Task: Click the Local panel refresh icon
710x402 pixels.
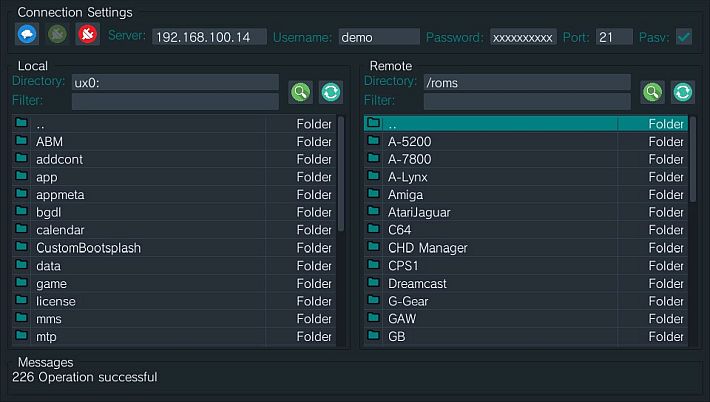Action: 331,92
